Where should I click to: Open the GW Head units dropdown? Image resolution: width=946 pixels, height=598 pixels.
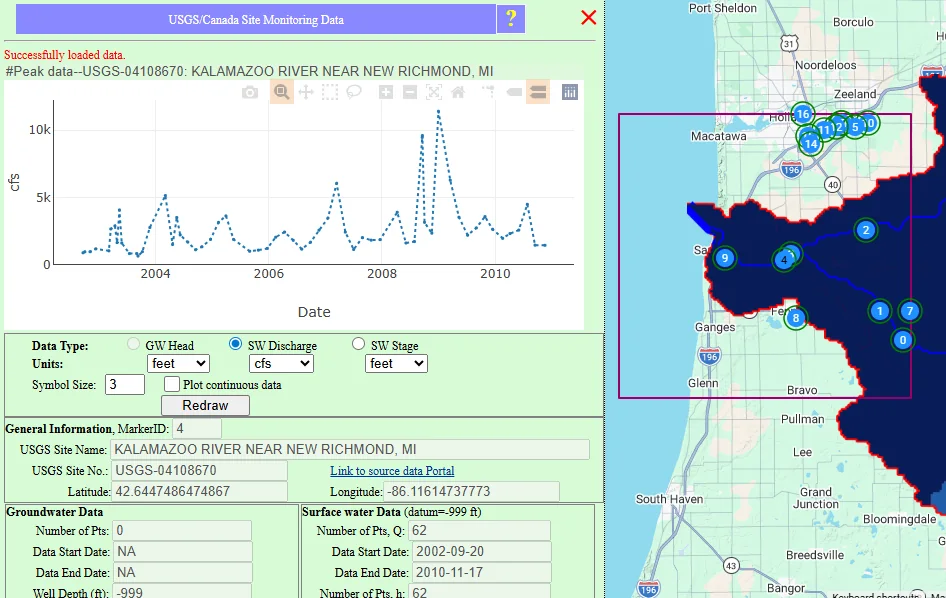179,363
